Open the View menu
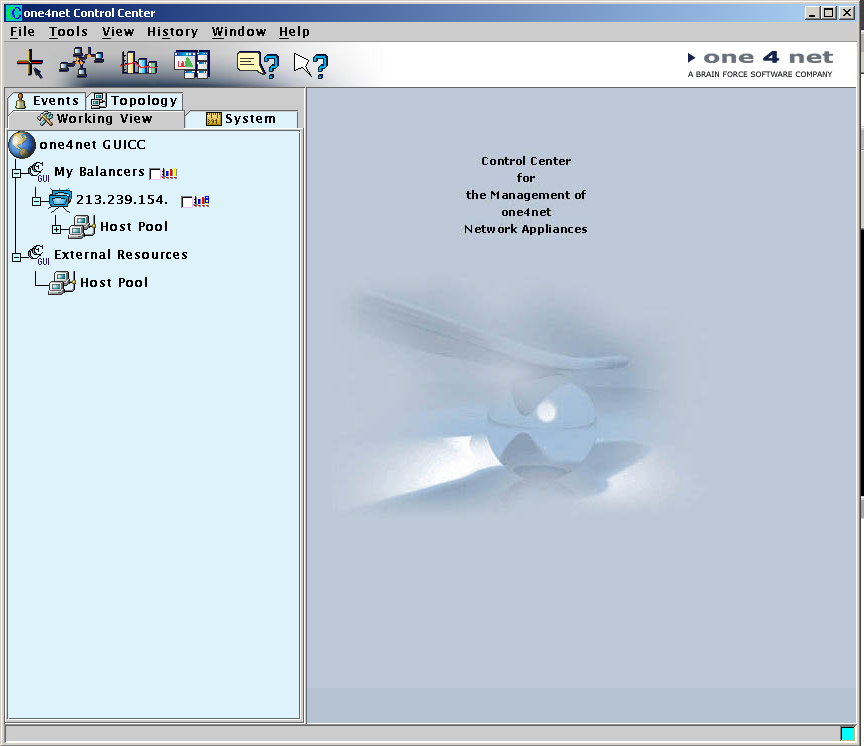 pyautogui.click(x=118, y=32)
